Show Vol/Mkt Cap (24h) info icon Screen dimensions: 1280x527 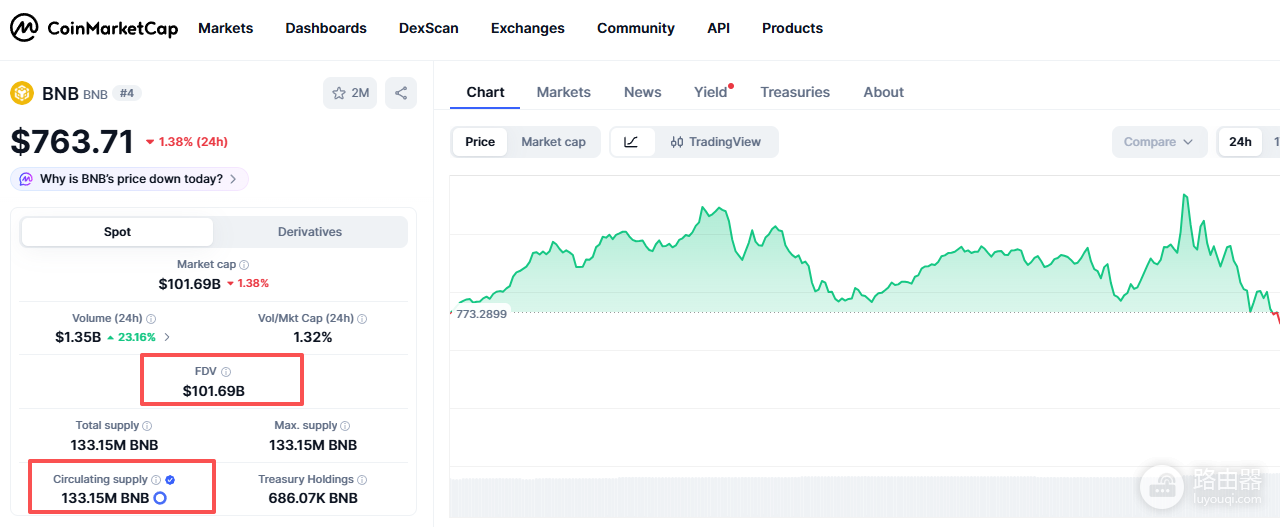tap(362, 319)
